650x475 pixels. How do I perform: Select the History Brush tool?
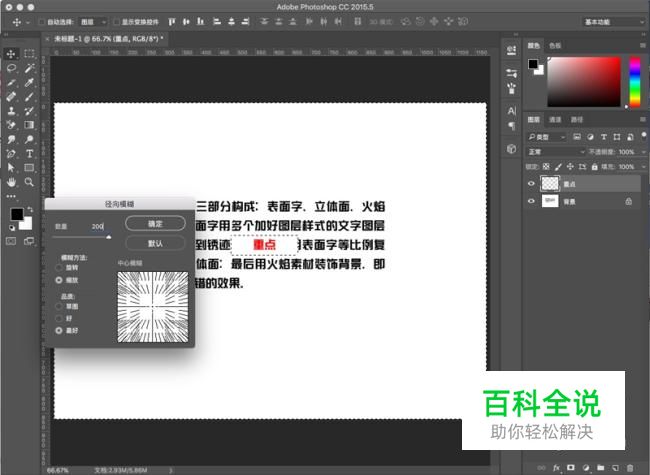click(x=29, y=111)
